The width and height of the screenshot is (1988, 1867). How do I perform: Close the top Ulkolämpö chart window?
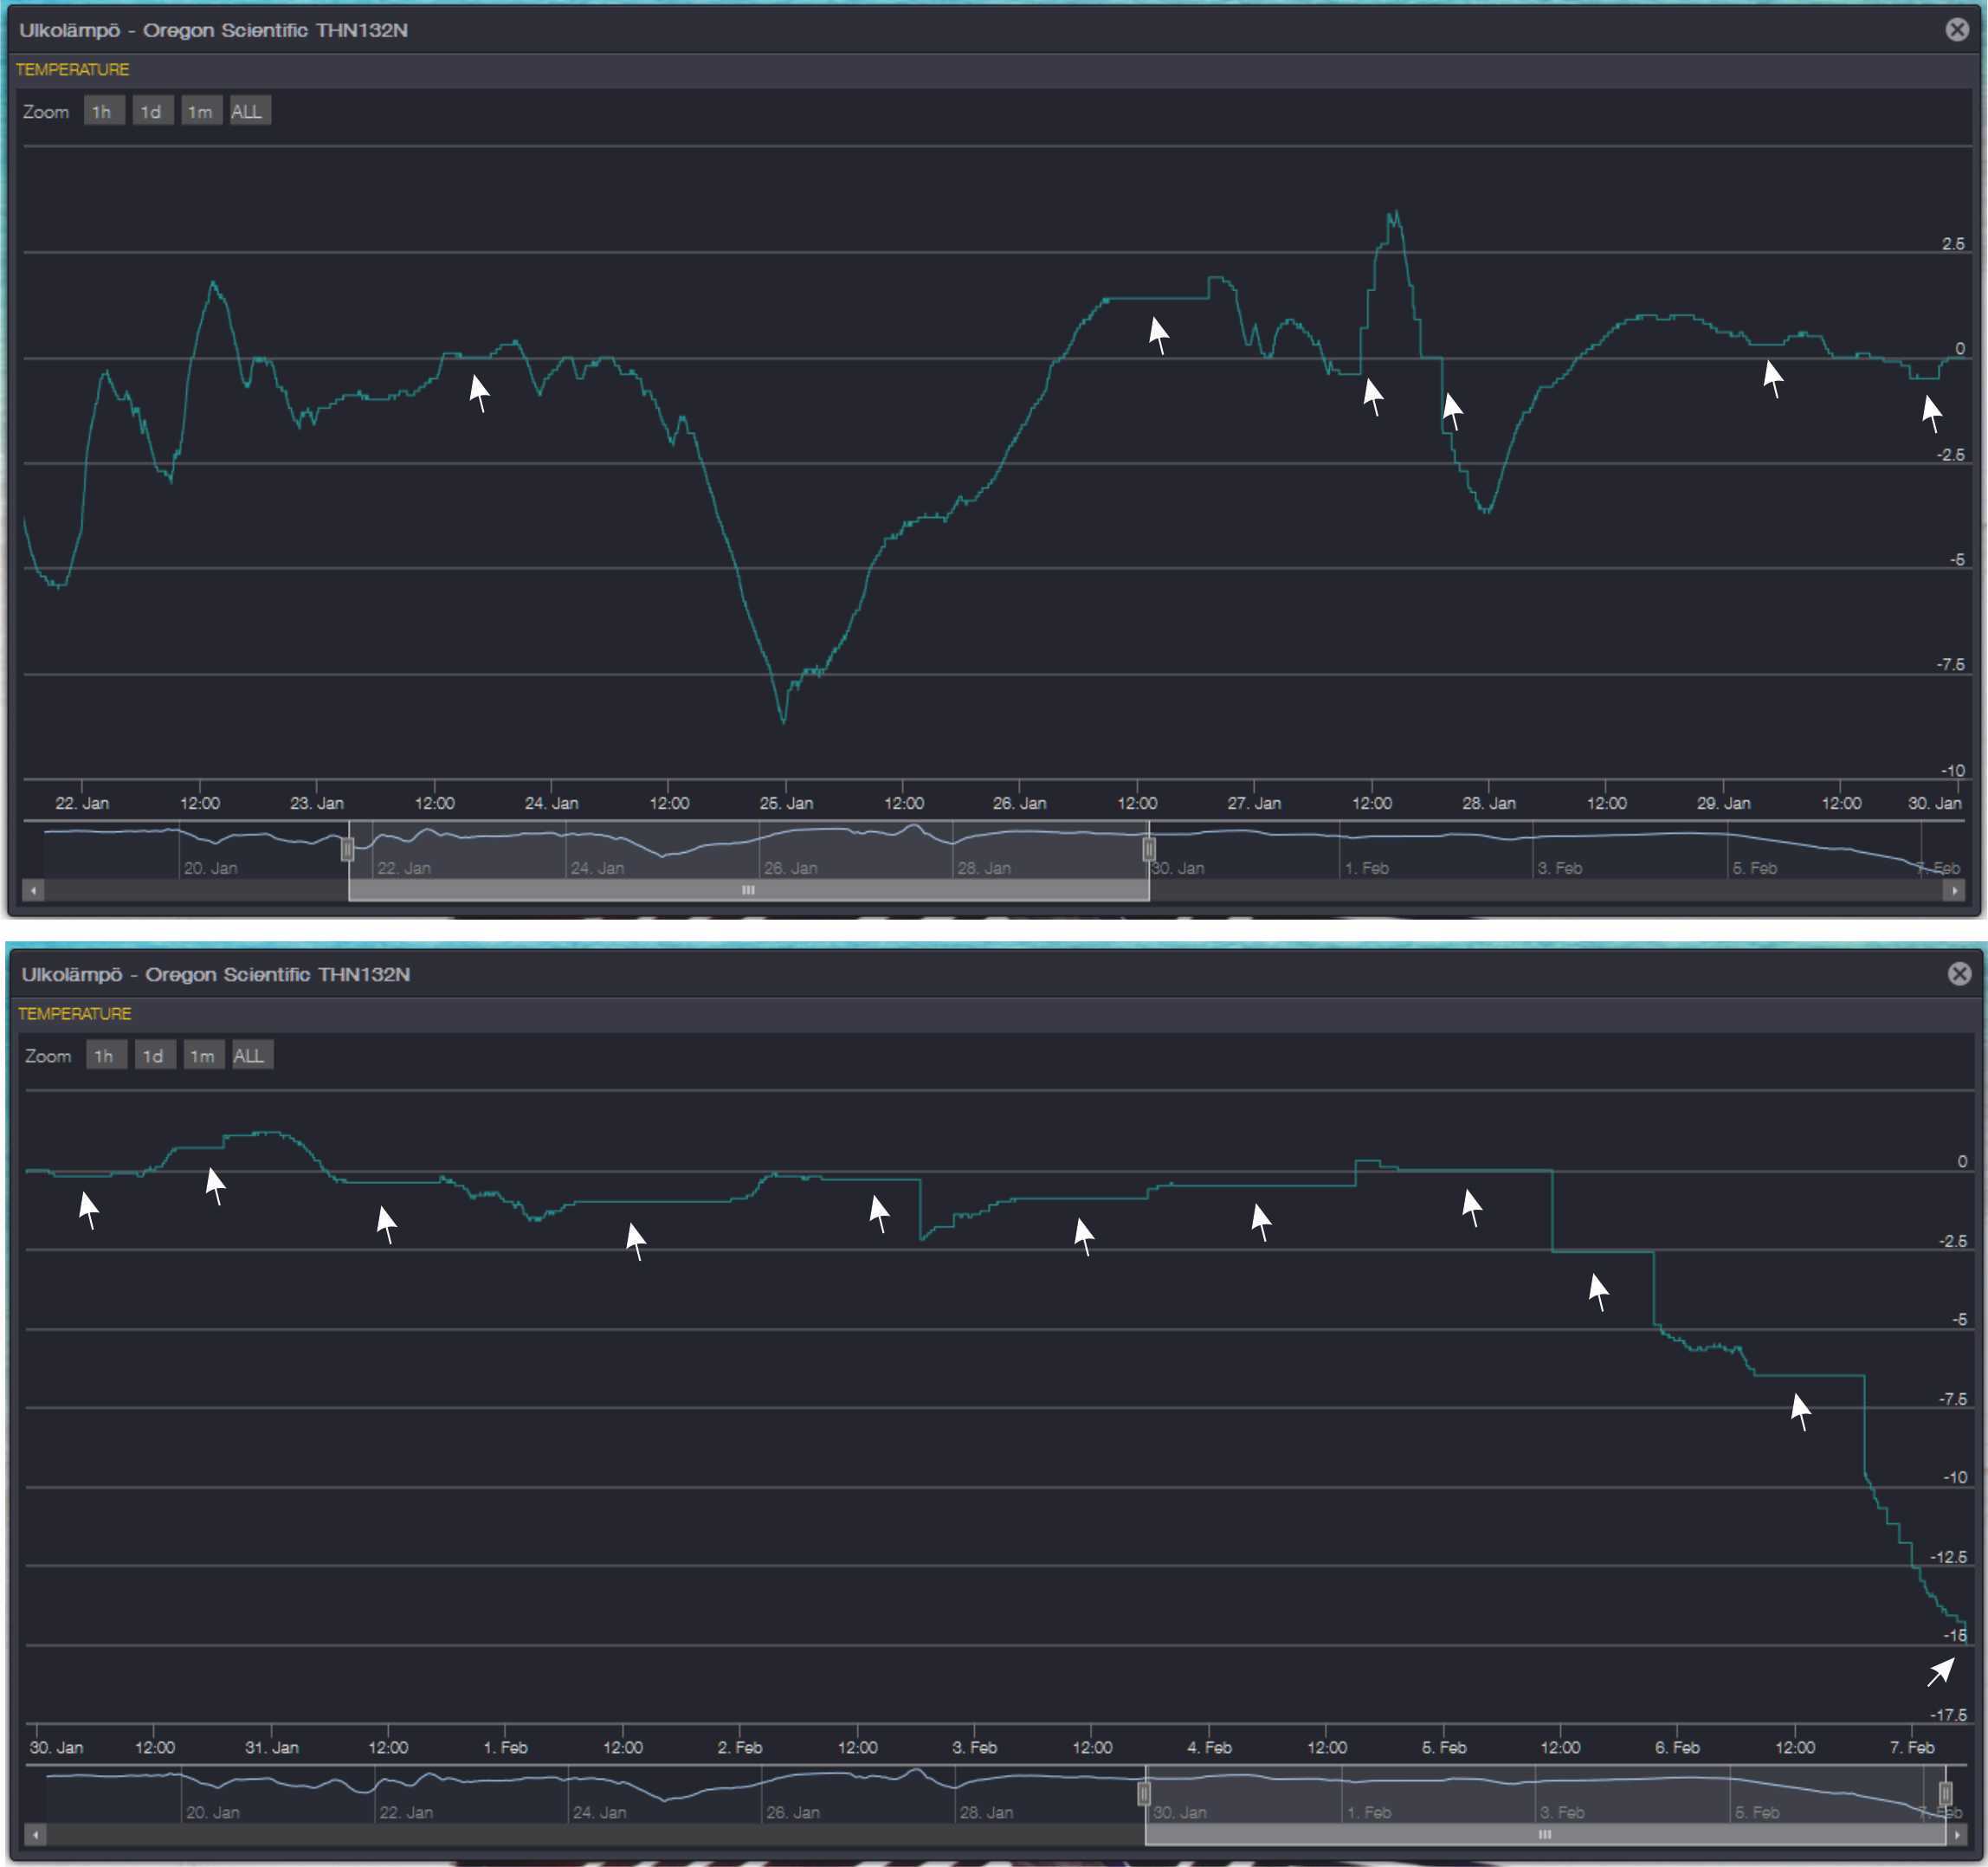click(x=1957, y=29)
